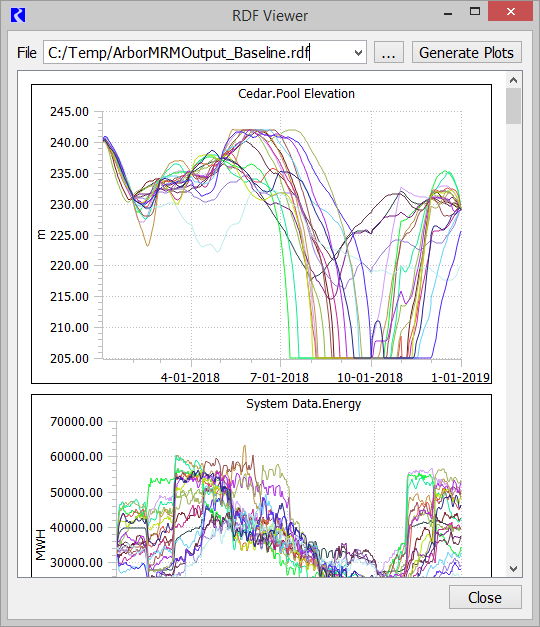Image resolution: width=540 pixels, height=627 pixels.
Task: Click the browse ellipsis button
Action: (388, 52)
